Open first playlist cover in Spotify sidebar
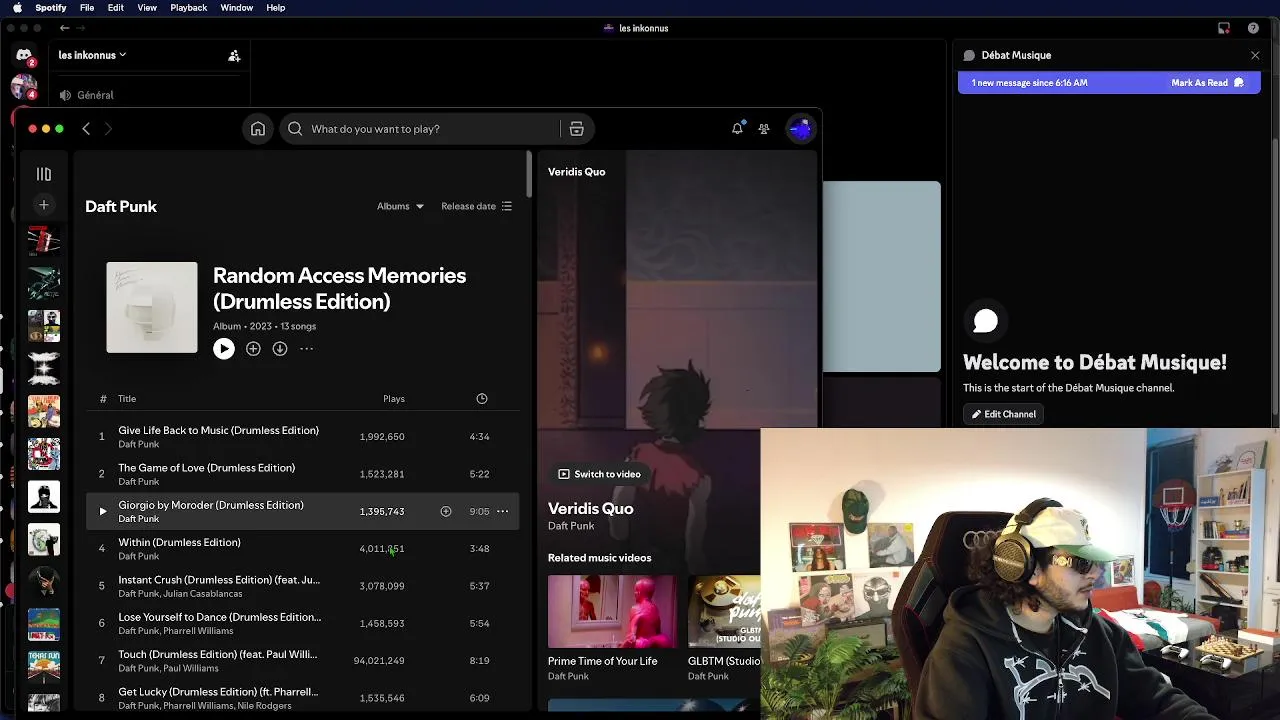This screenshot has height=720, width=1280. tap(44, 241)
